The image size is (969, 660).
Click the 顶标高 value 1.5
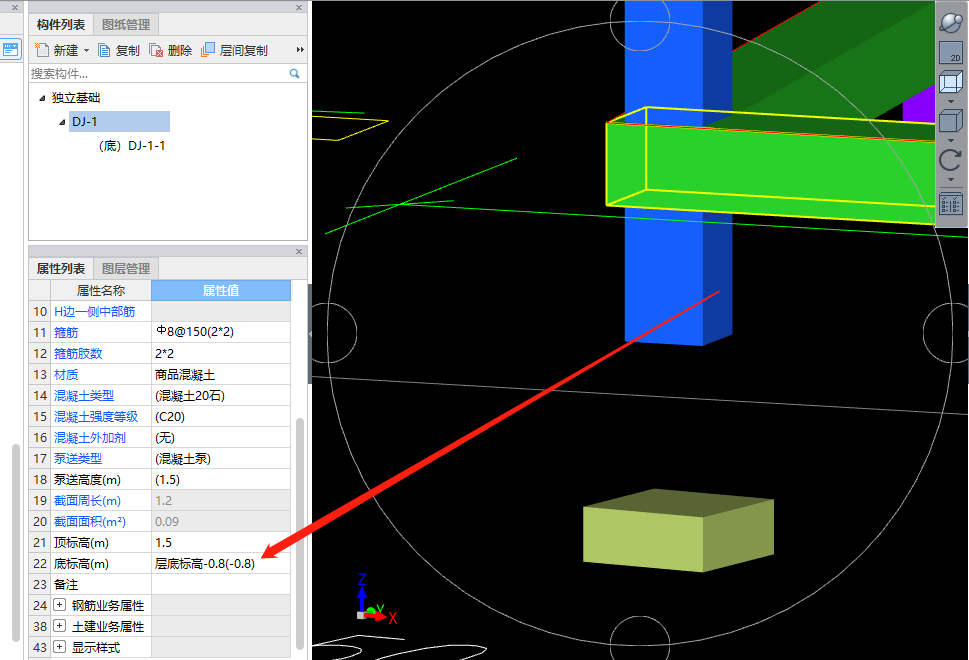[x=221, y=543]
